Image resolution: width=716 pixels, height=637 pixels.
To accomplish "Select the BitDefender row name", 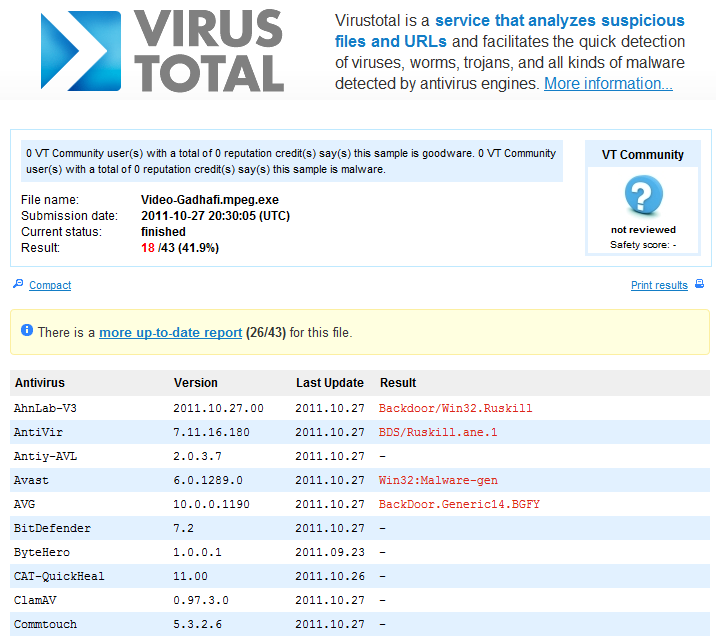I will [x=52, y=528].
